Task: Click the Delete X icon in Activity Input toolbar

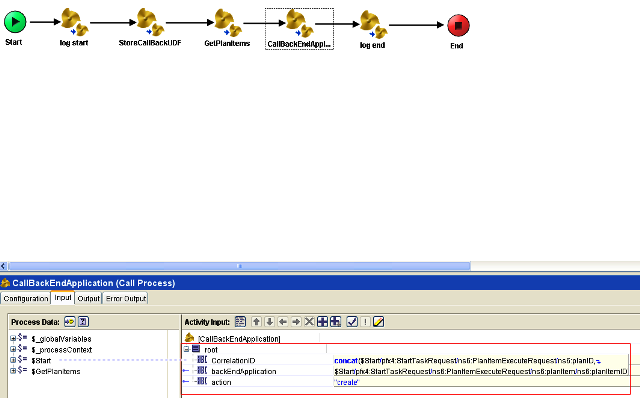Action: point(309,322)
